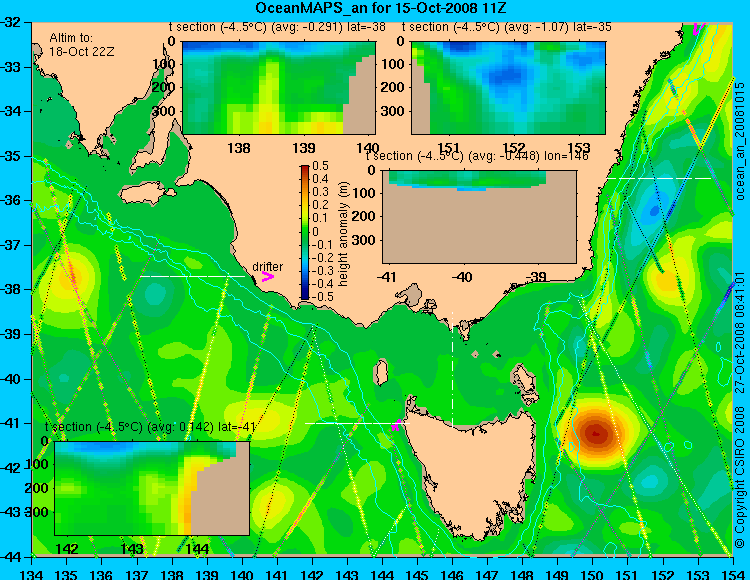Viewport: 750px width, 580px height.
Task: Click the '142' longitude label under the lat=-41 inset
Action: tap(67, 549)
